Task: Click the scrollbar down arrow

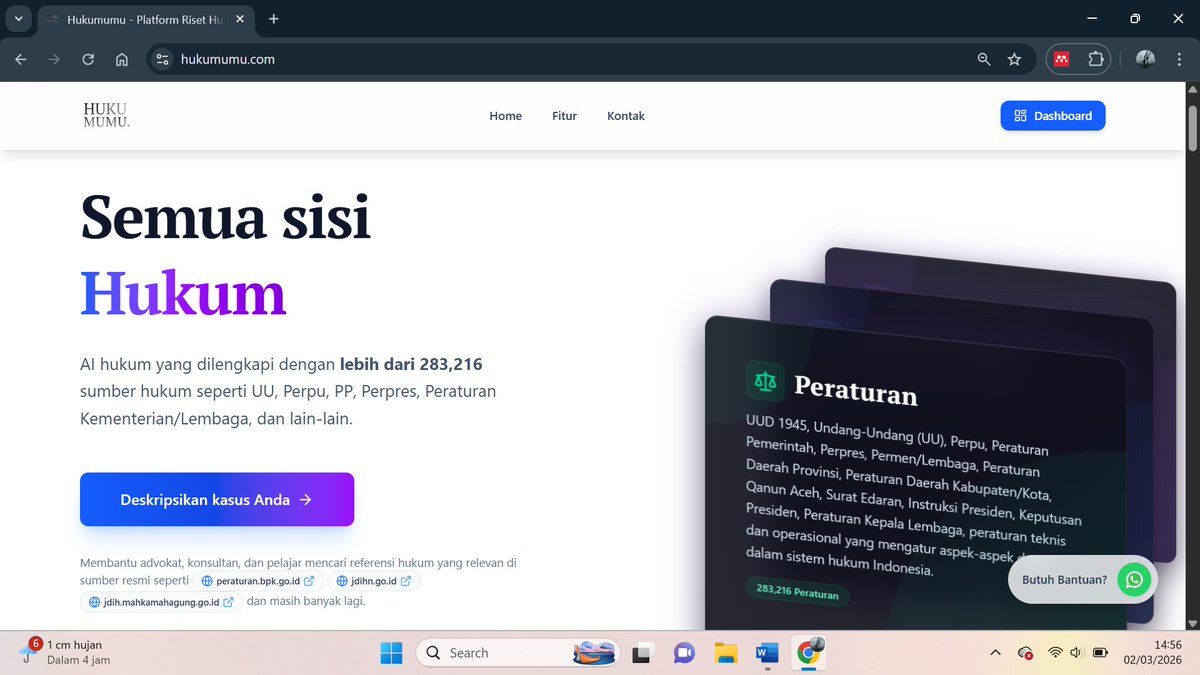Action: click(1191, 622)
